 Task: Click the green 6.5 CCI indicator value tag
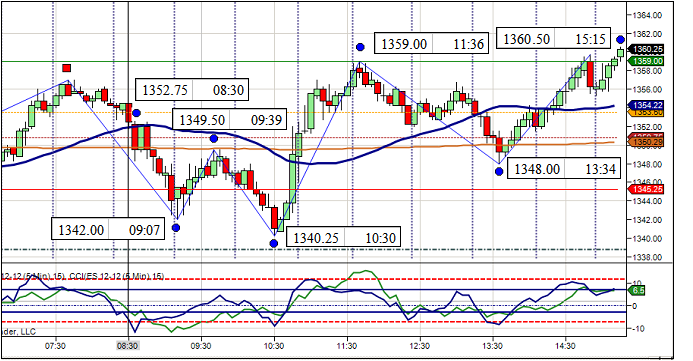(x=636, y=290)
